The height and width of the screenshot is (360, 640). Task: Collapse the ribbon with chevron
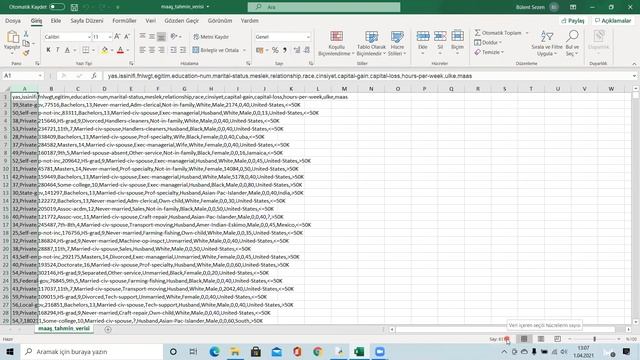pos(634,64)
